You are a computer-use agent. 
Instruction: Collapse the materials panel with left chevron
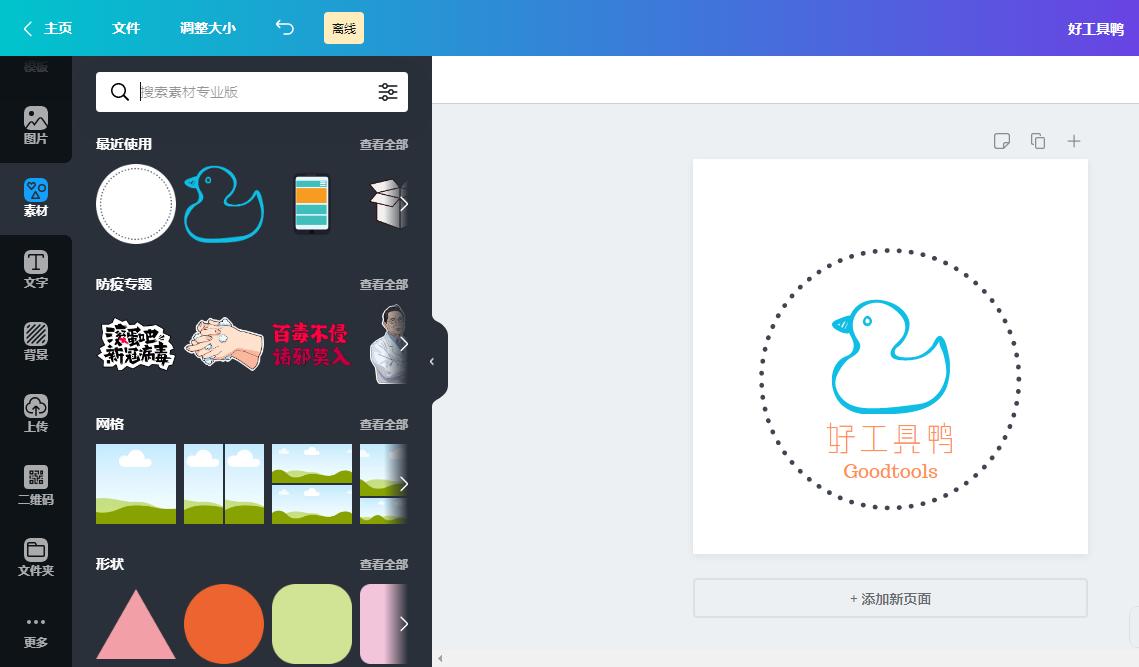(x=432, y=362)
